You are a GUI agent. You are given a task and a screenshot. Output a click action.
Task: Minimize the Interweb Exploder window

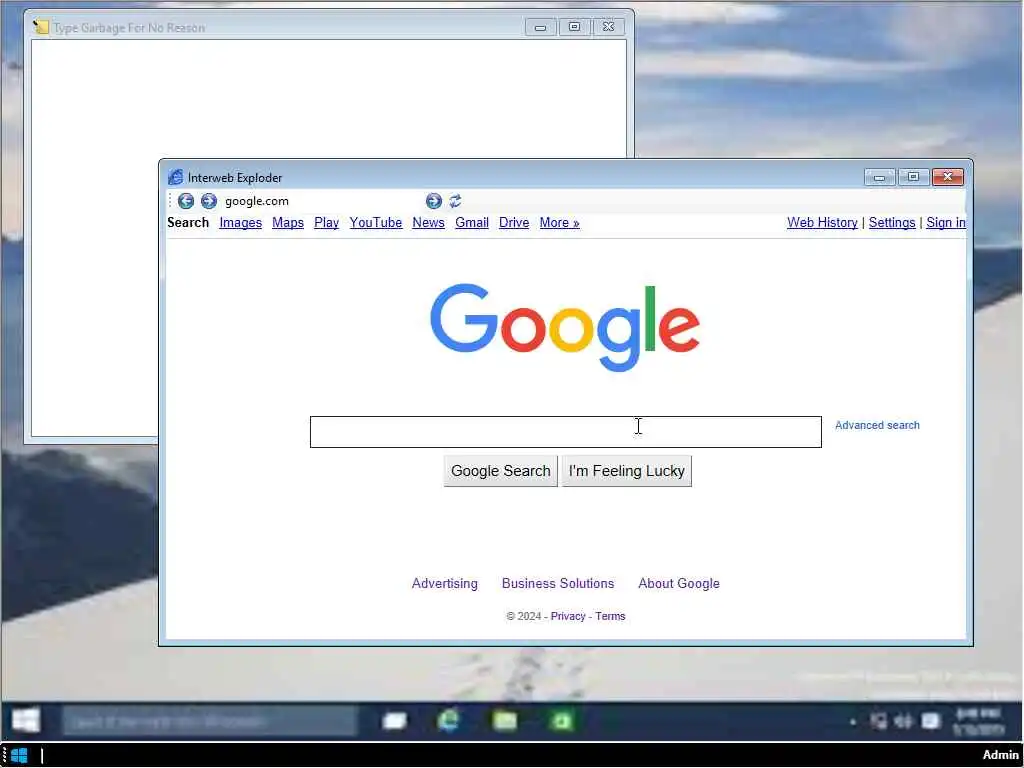coord(879,177)
